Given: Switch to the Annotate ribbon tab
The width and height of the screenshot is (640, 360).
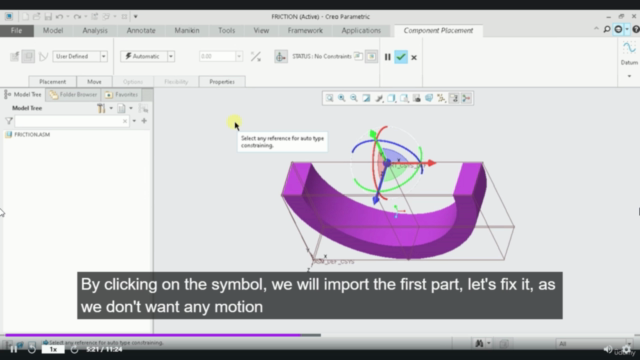Looking at the screenshot, I should click(x=141, y=31).
